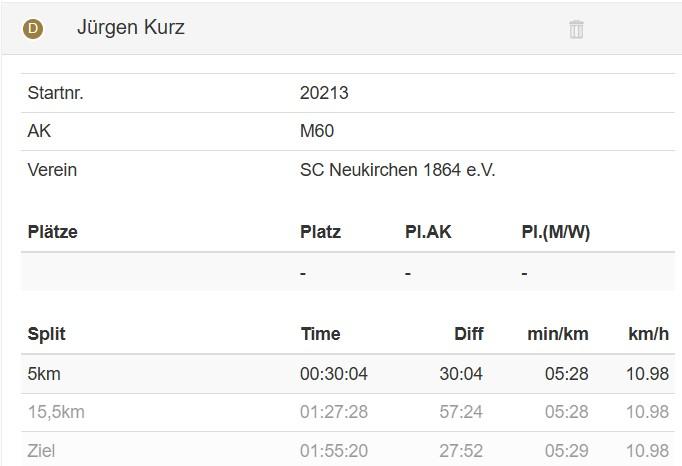Click the 15,5km split row

coord(56,412)
